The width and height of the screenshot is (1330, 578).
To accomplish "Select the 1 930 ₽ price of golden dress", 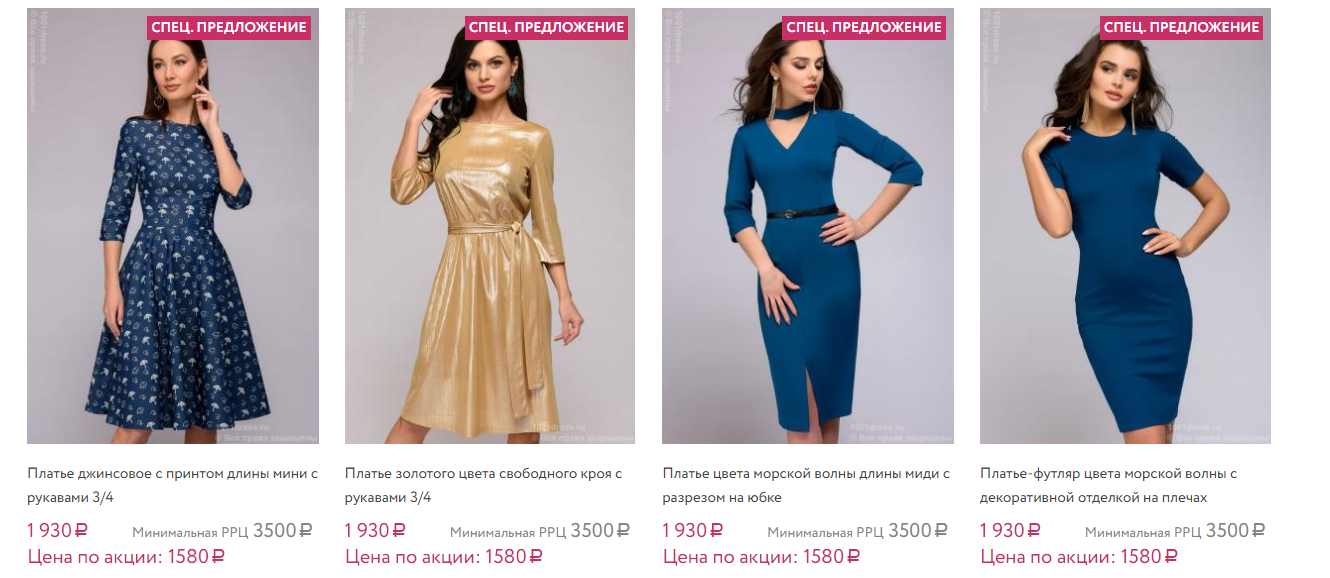I will click(x=375, y=530).
